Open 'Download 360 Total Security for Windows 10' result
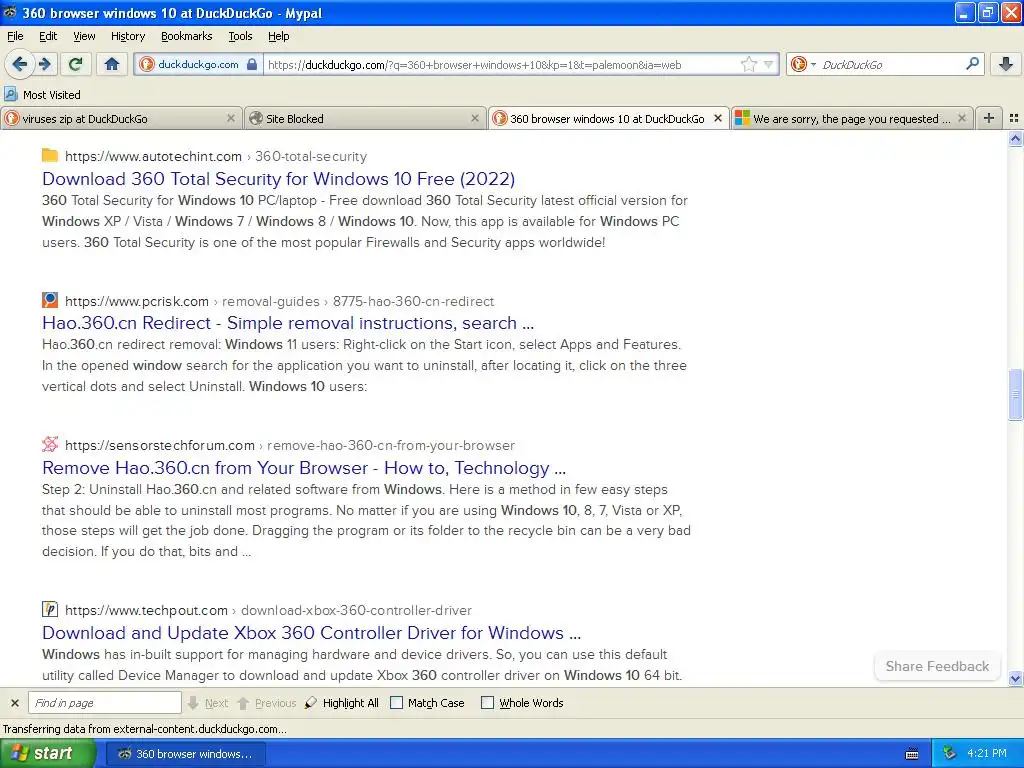Screen dimensions: 1024x768 point(278,178)
